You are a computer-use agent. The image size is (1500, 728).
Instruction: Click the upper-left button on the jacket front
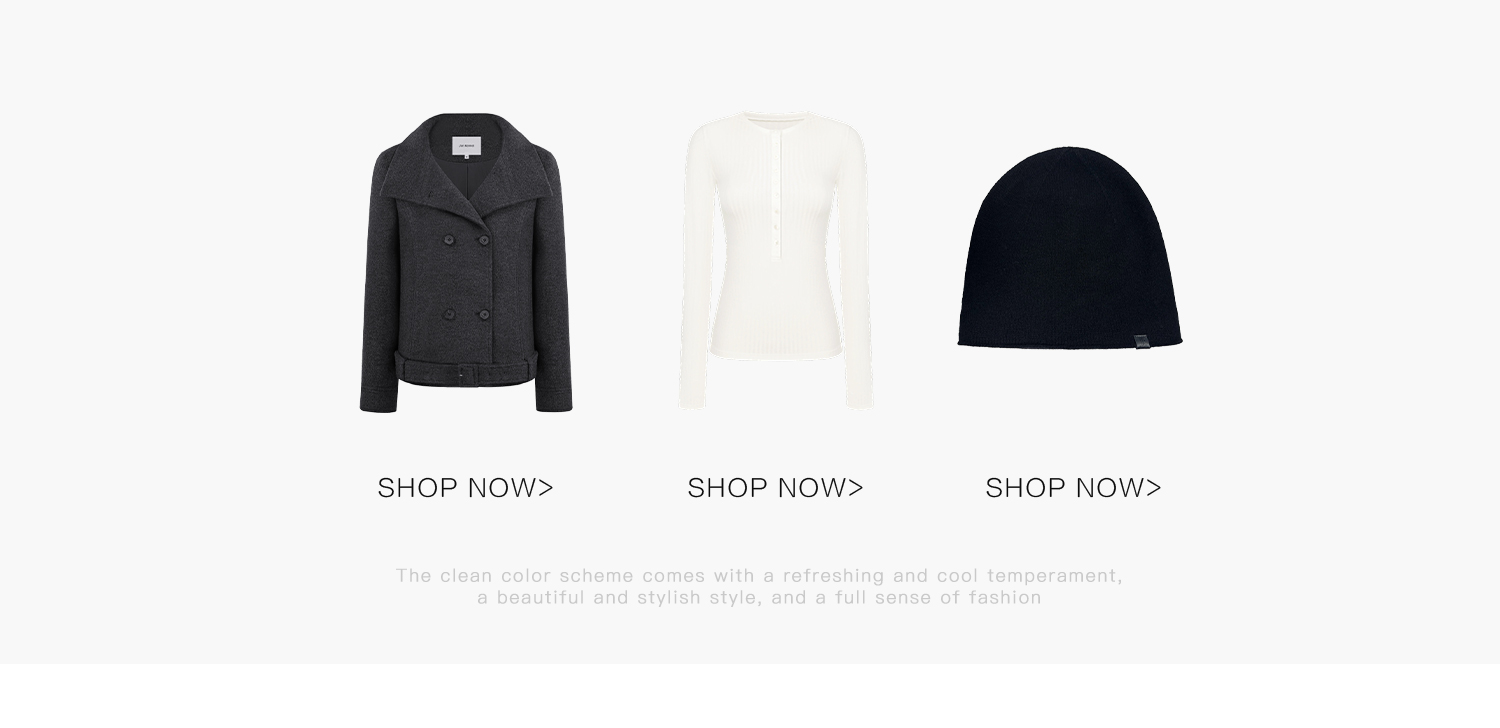coord(449,240)
